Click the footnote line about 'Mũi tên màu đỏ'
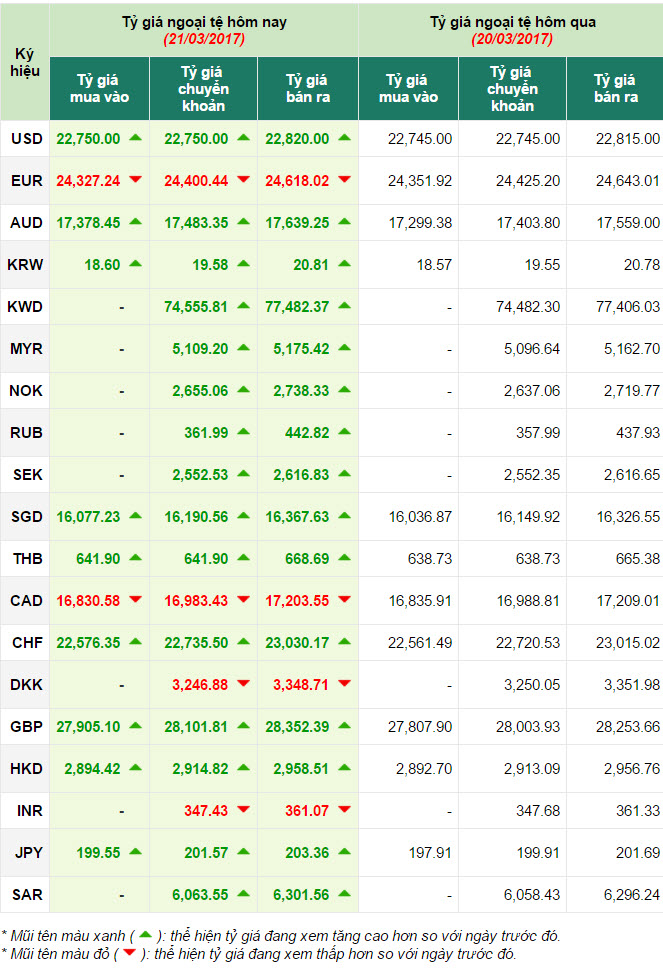This screenshot has height=970, width=663. point(259,954)
